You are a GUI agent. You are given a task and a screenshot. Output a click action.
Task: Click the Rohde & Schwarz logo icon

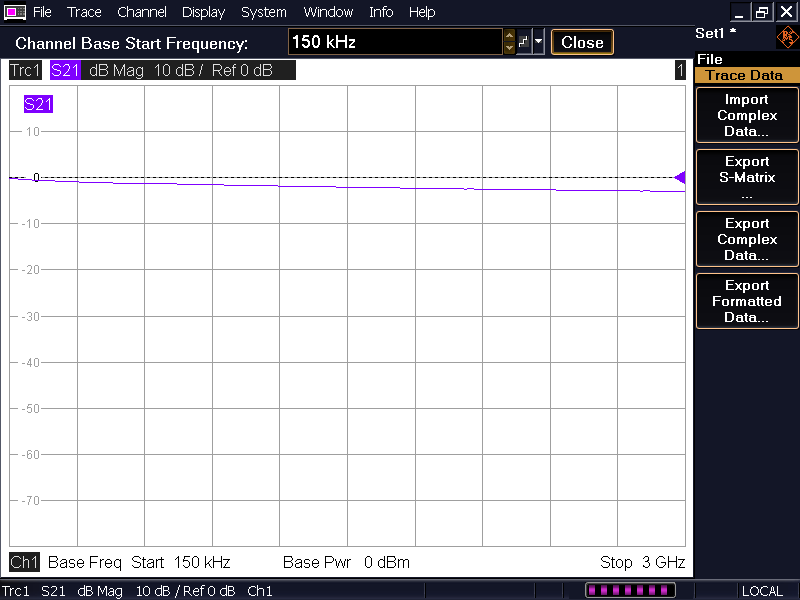[787, 38]
